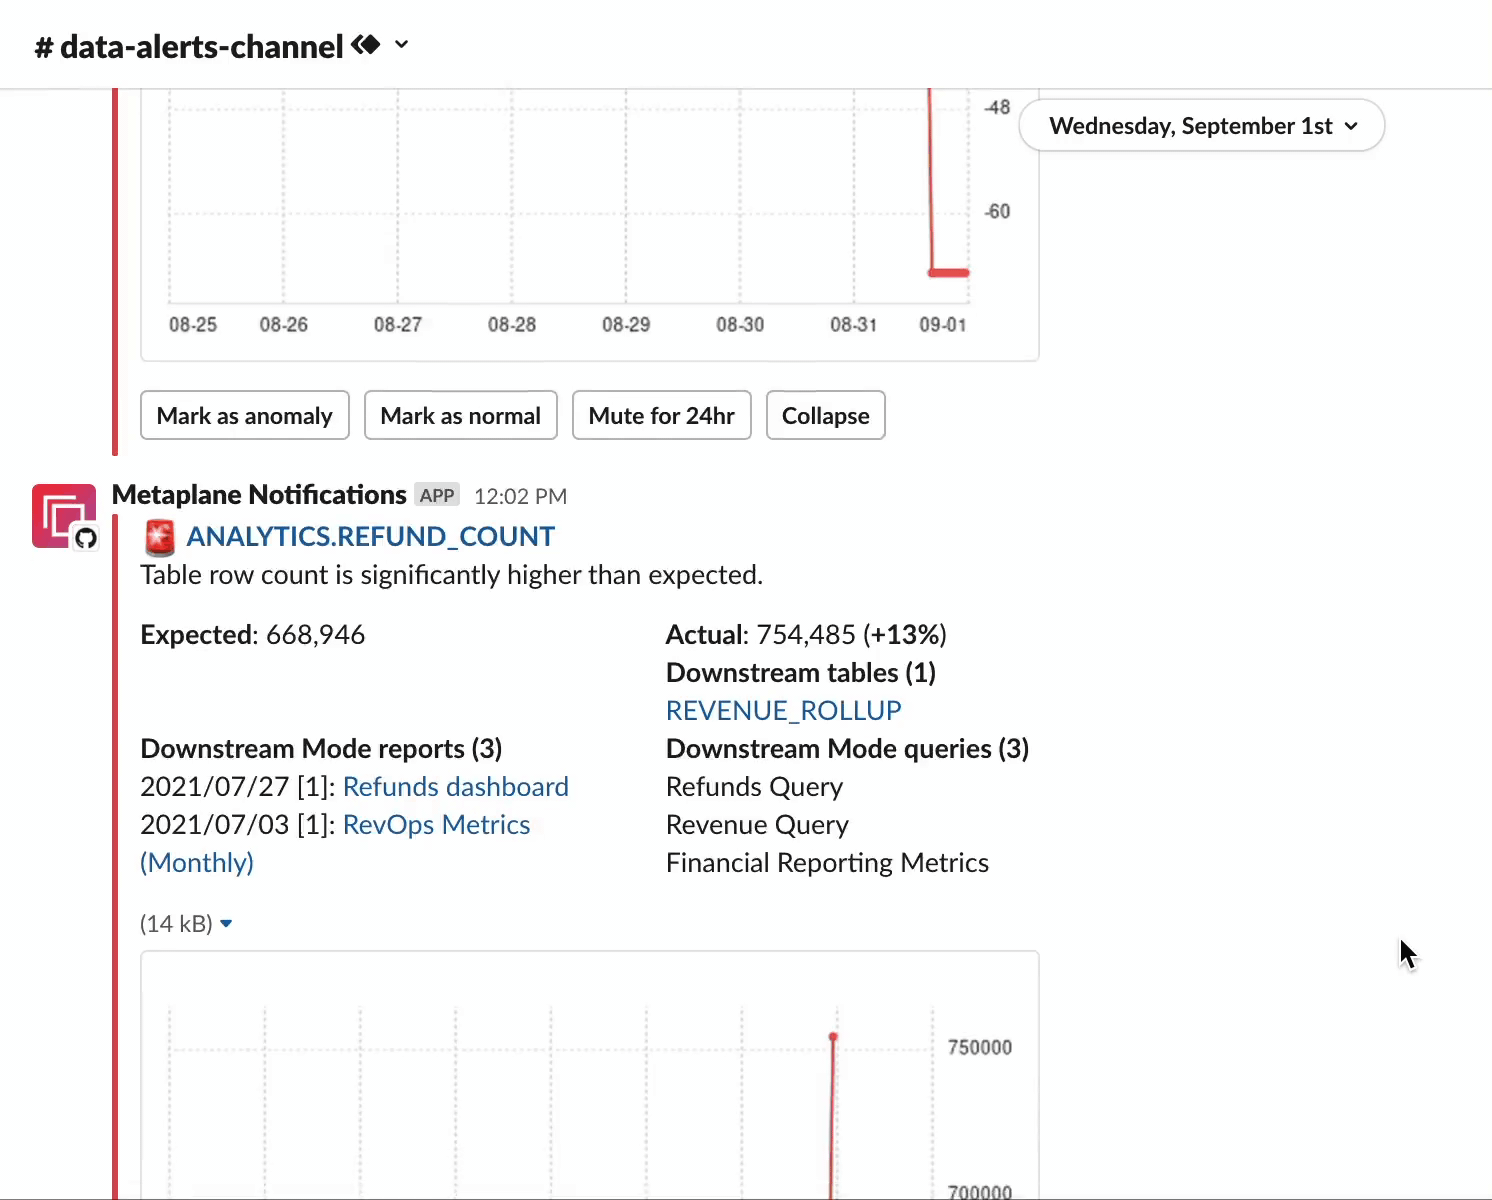This screenshot has width=1492, height=1200.
Task: Click the Actual: 754,485 (+13%) value
Action: pyautogui.click(x=806, y=635)
